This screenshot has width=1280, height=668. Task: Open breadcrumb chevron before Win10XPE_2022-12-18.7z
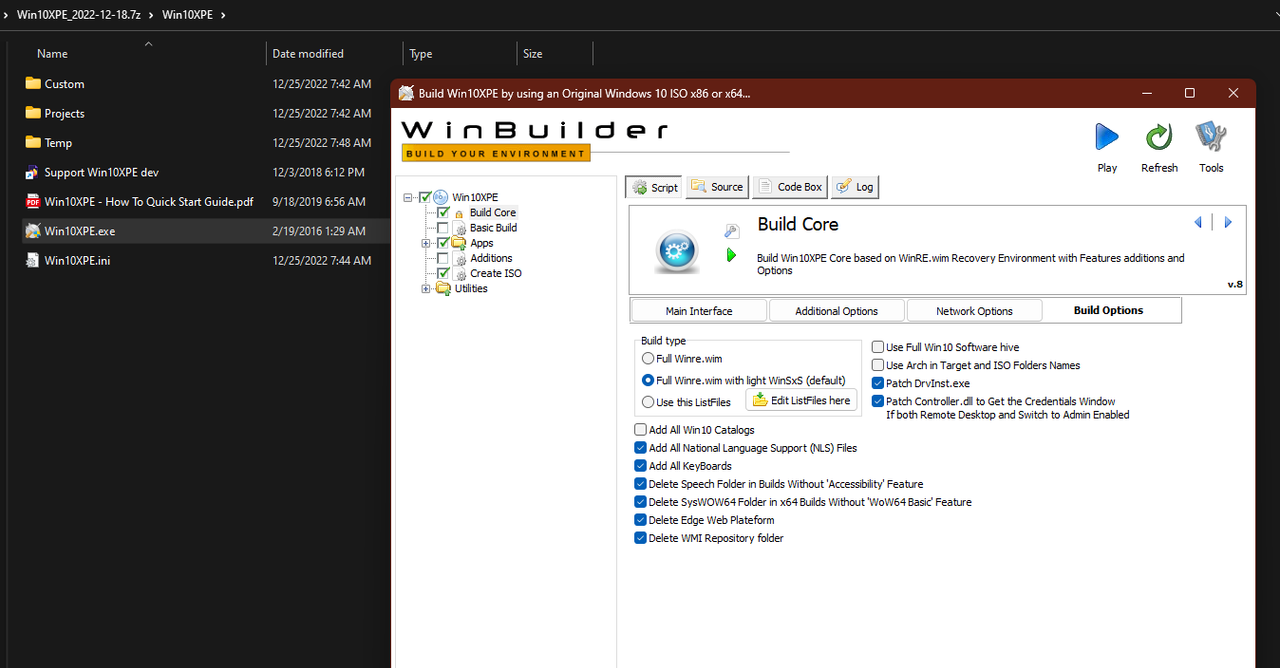pos(8,15)
